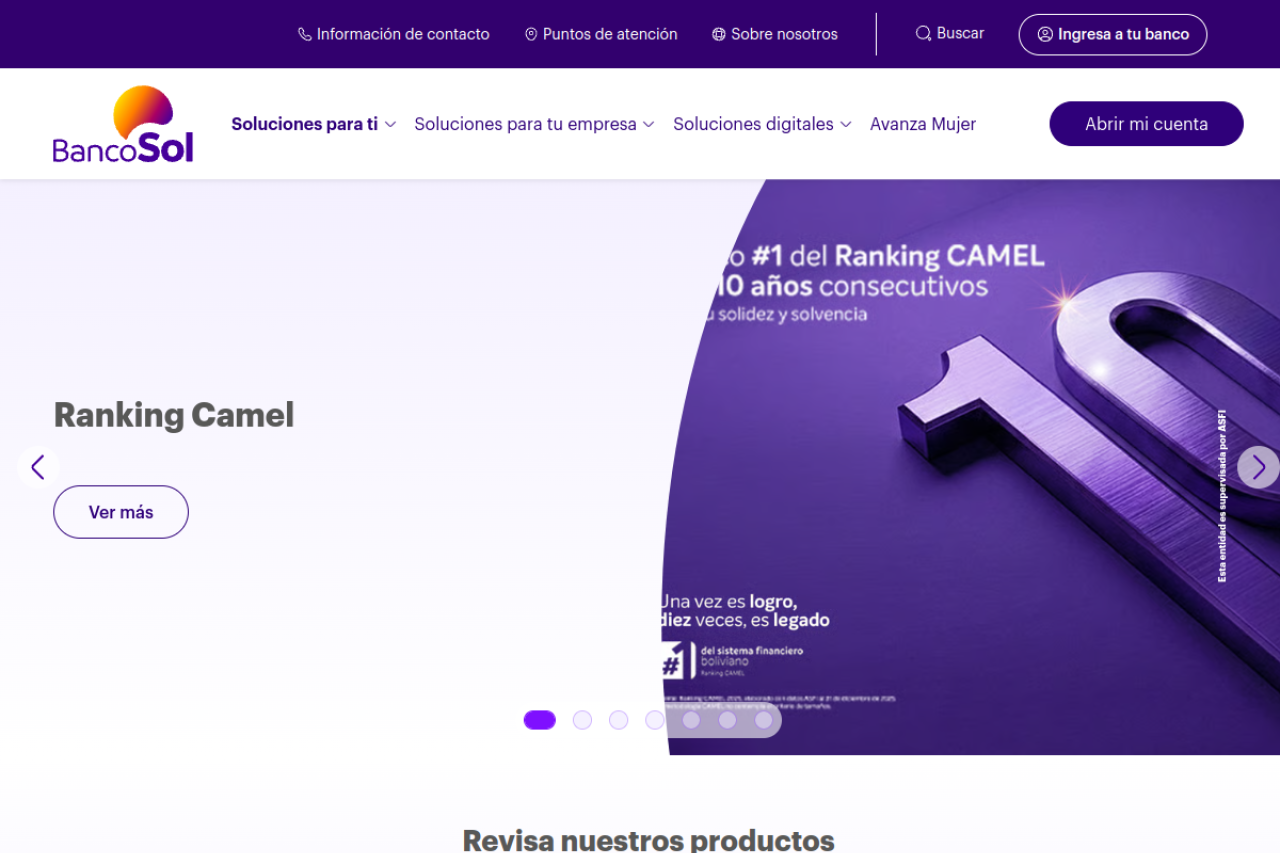Open the Soluciones digitales dropdown chevron
The image size is (1280, 853).
(x=846, y=124)
